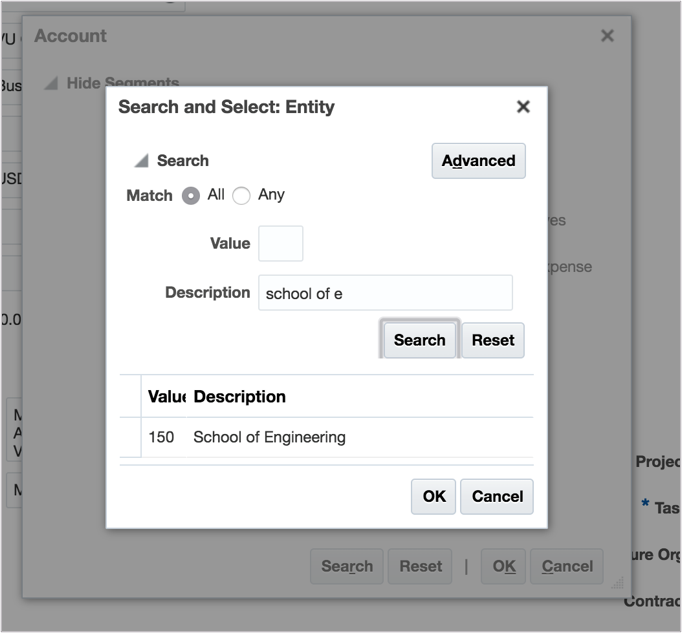
Task: Select the Match All radio button
Action: tap(191, 196)
